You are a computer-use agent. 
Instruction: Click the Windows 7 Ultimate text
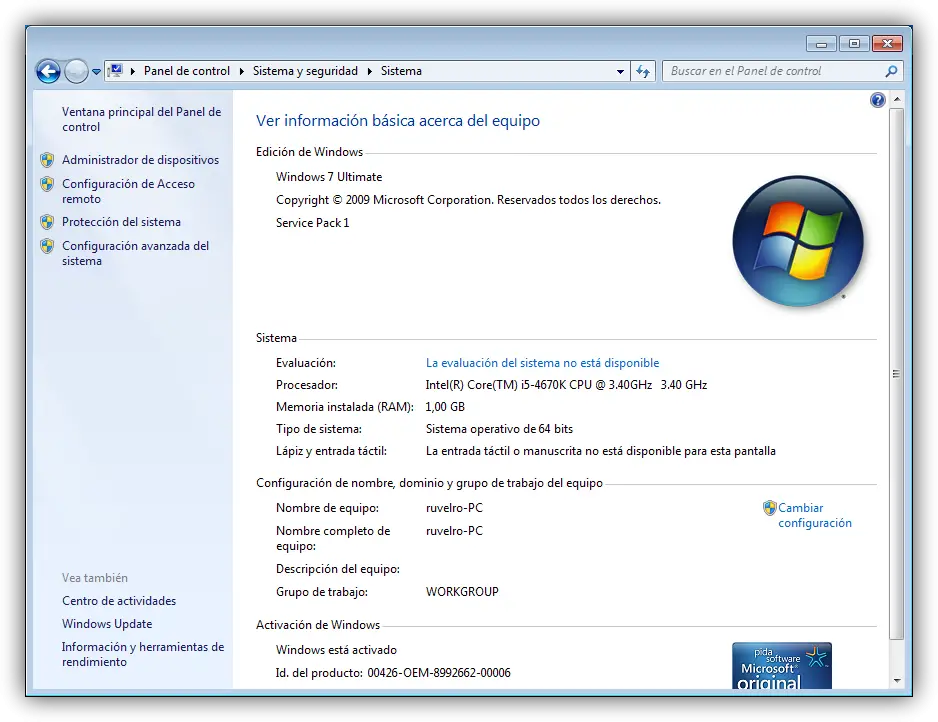click(x=329, y=176)
